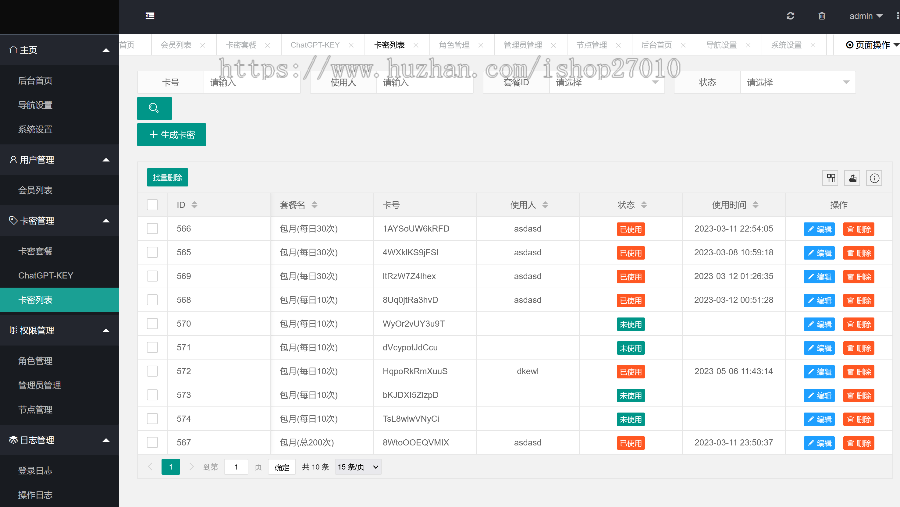Go to next page arrow in pagination
The height and width of the screenshot is (507, 900).
pyautogui.click(x=192, y=467)
